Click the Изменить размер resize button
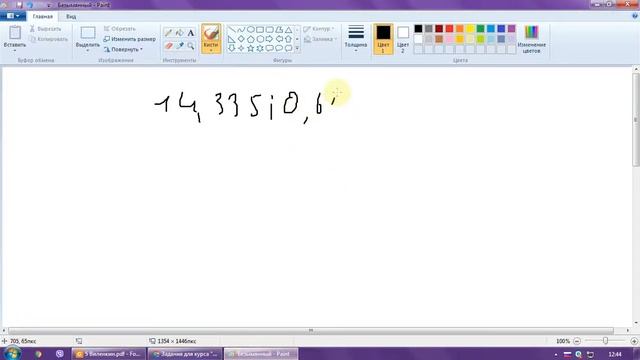 [129, 39]
